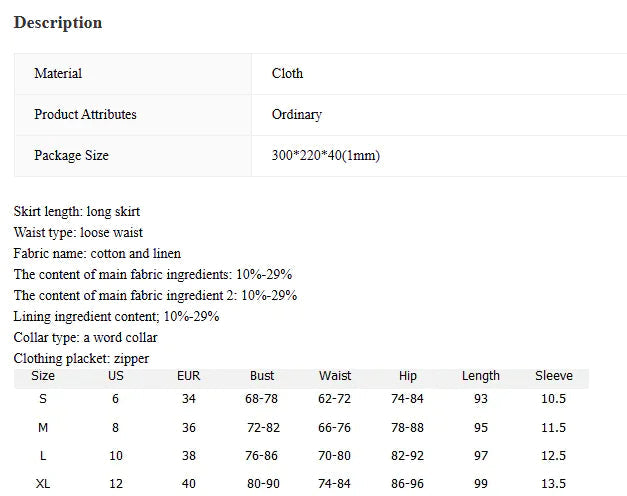Image resolution: width=627 pixels, height=496 pixels.
Task: Click the Description heading
Action: (x=58, y=23)
